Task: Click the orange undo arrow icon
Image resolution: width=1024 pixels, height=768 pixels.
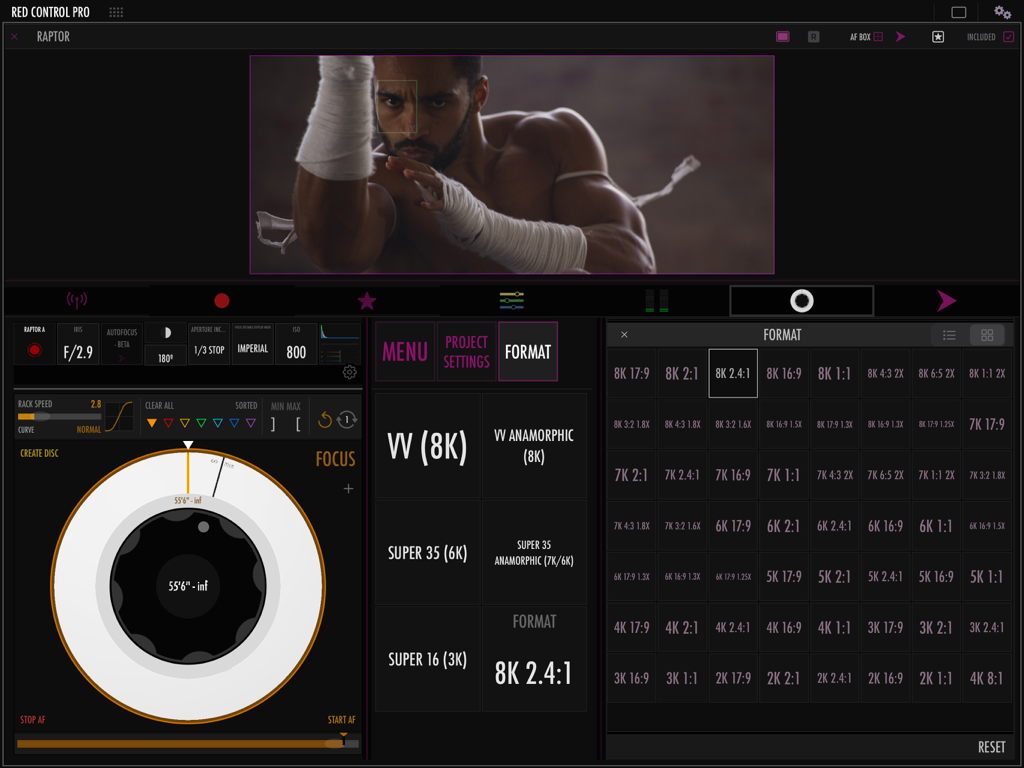Action: point(324,420)
